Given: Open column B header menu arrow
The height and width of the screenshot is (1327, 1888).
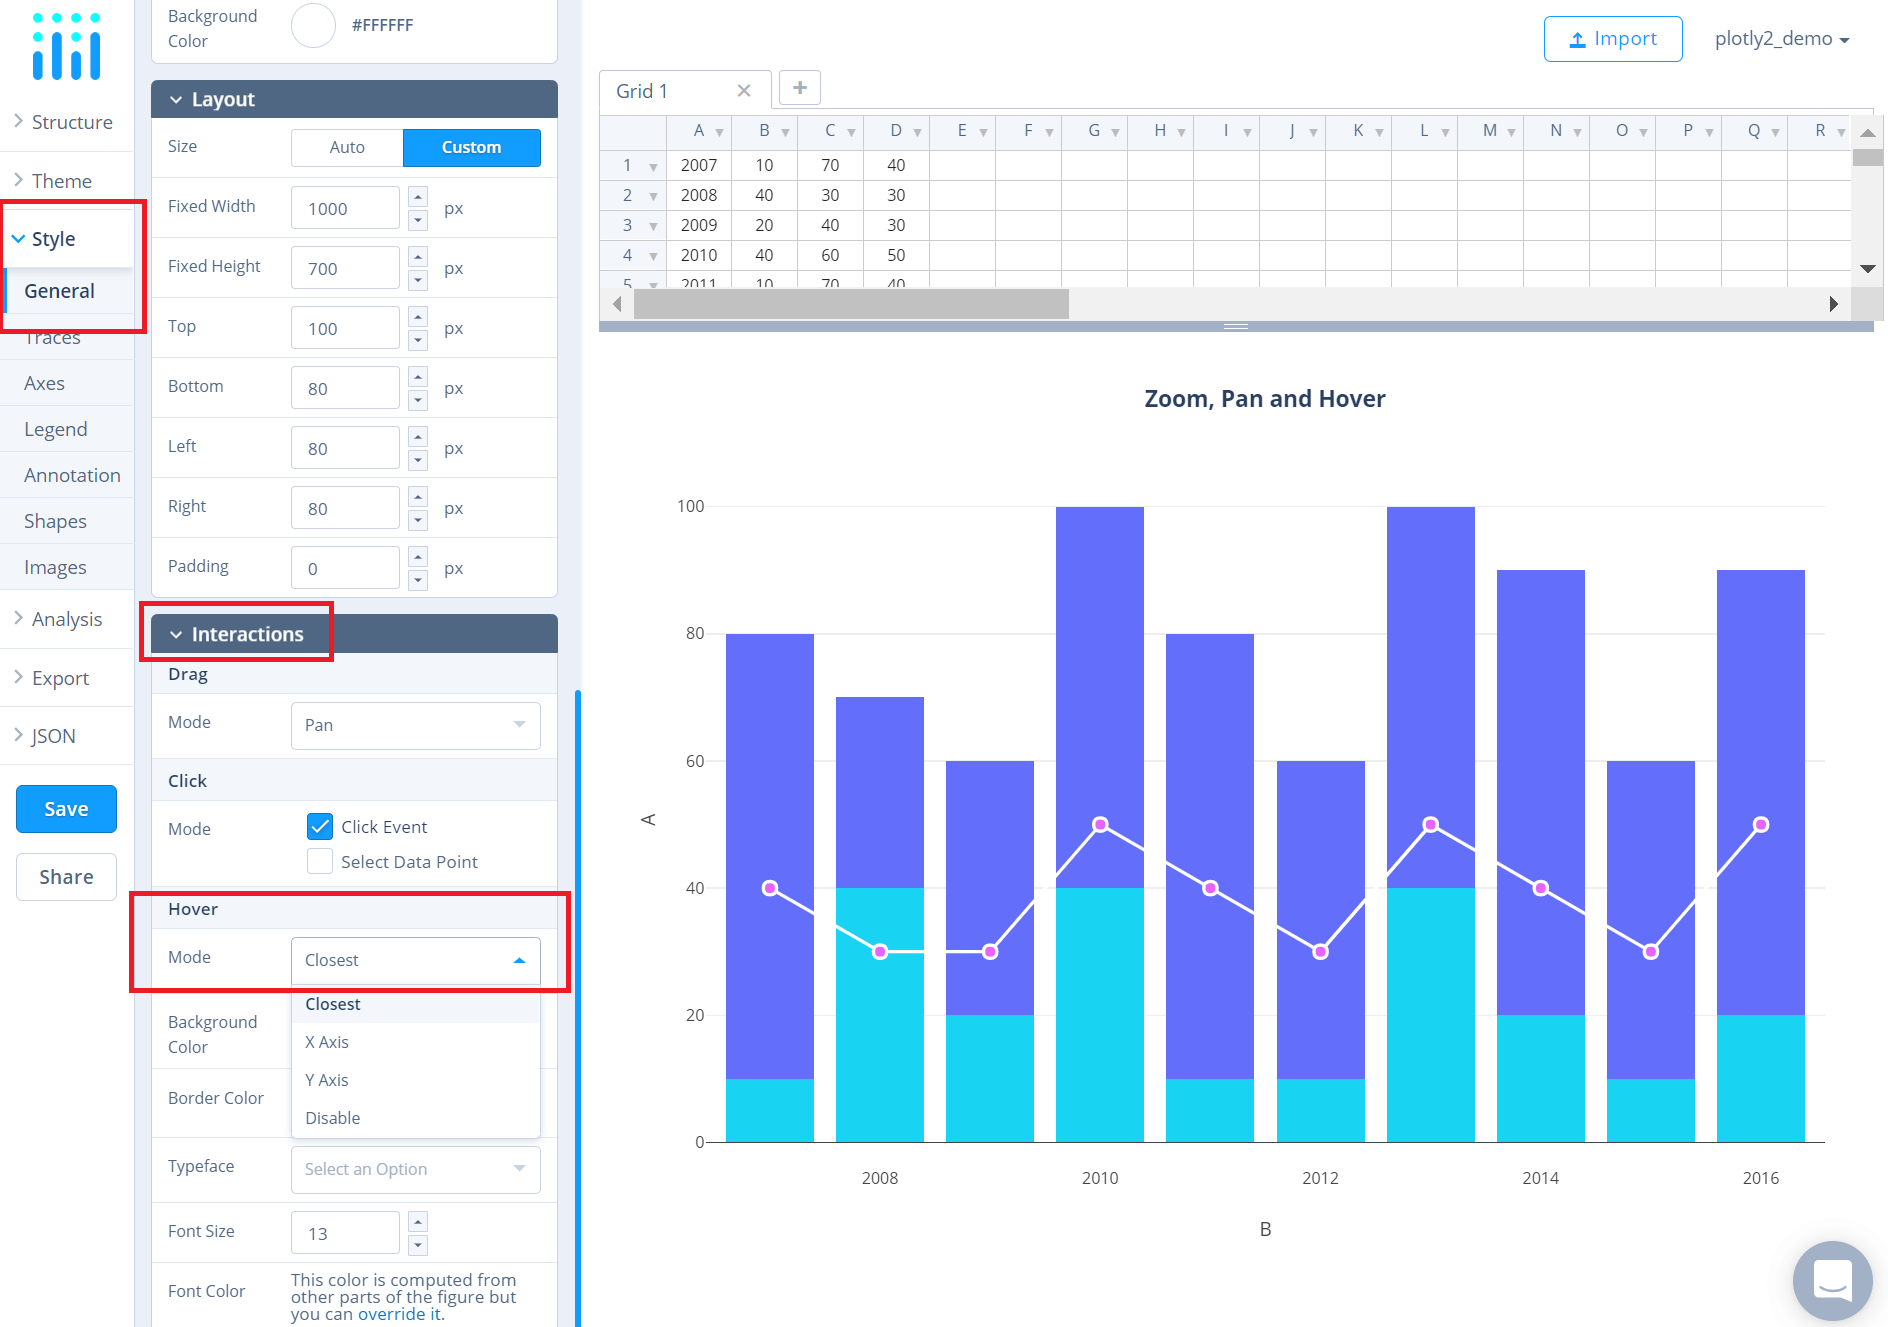Looking at the screenshot, I should click(x=785, y=132).
